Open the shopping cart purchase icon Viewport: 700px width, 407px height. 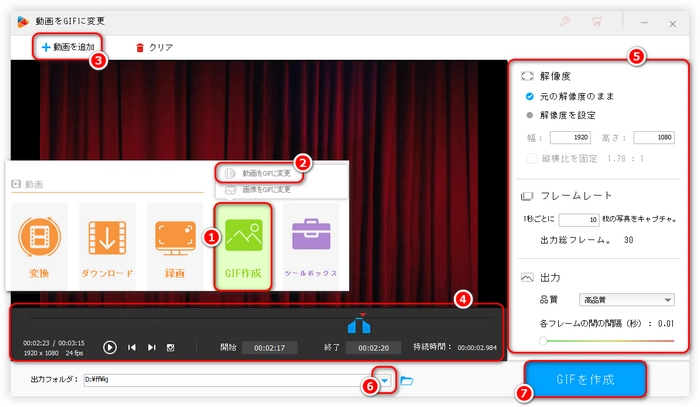pos(597,20)
